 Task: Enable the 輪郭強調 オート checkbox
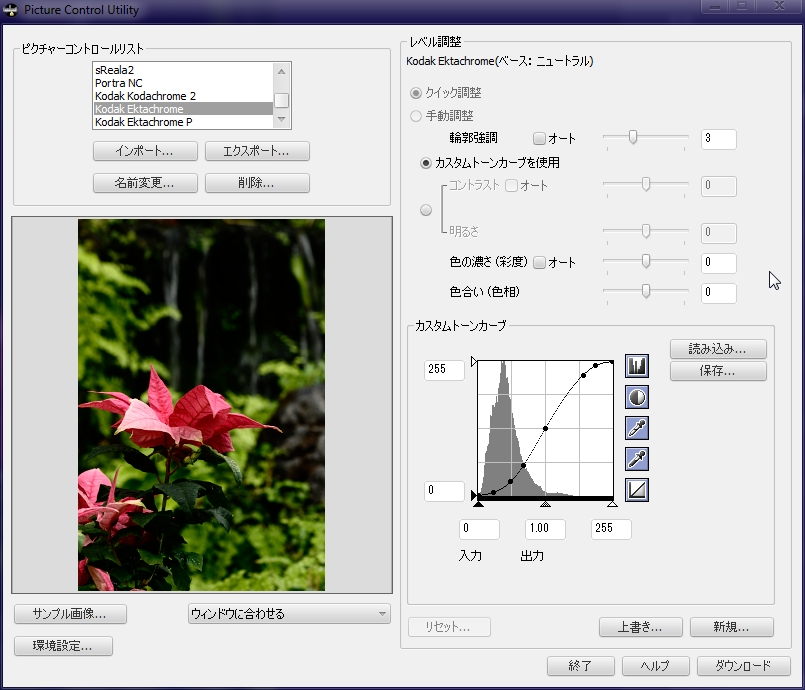point(540,139)
